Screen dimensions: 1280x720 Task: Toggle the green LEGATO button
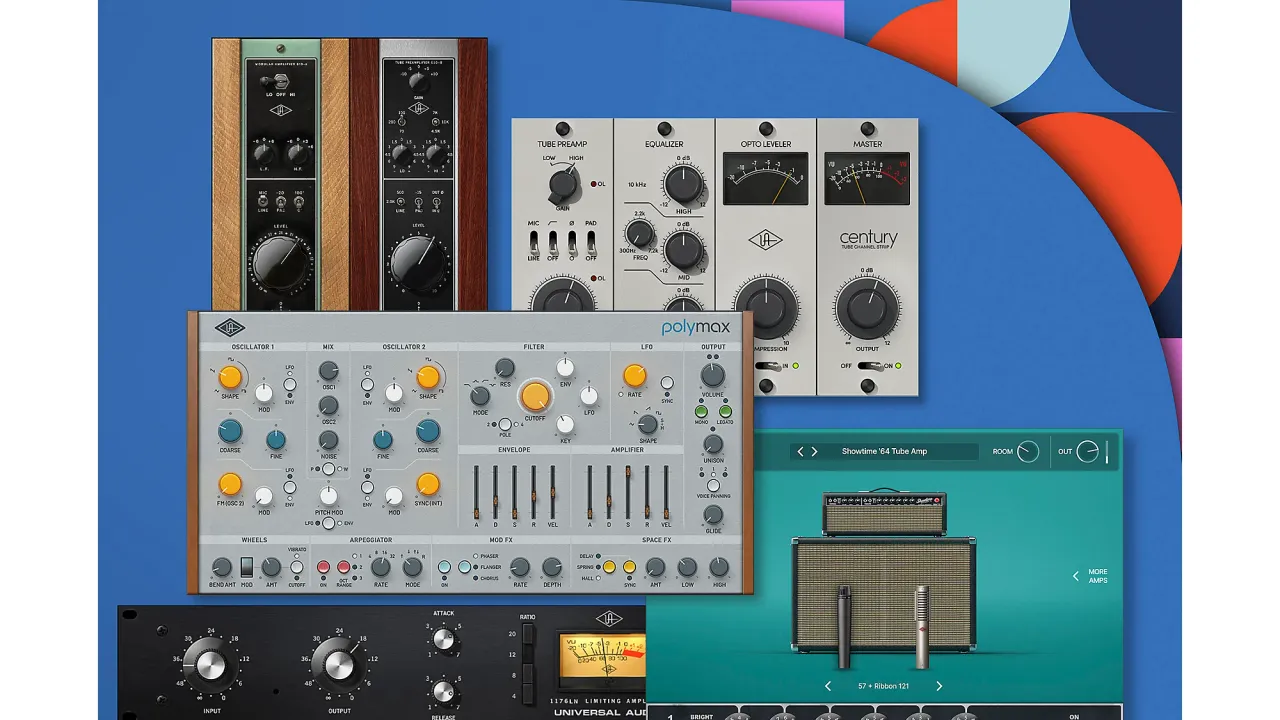click(x=725, y=411)
